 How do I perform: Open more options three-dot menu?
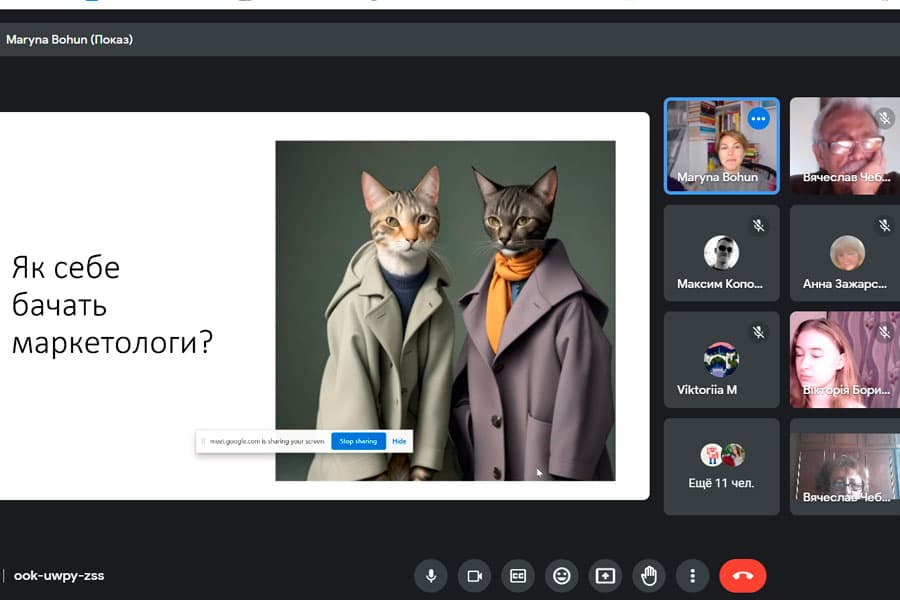692,575
